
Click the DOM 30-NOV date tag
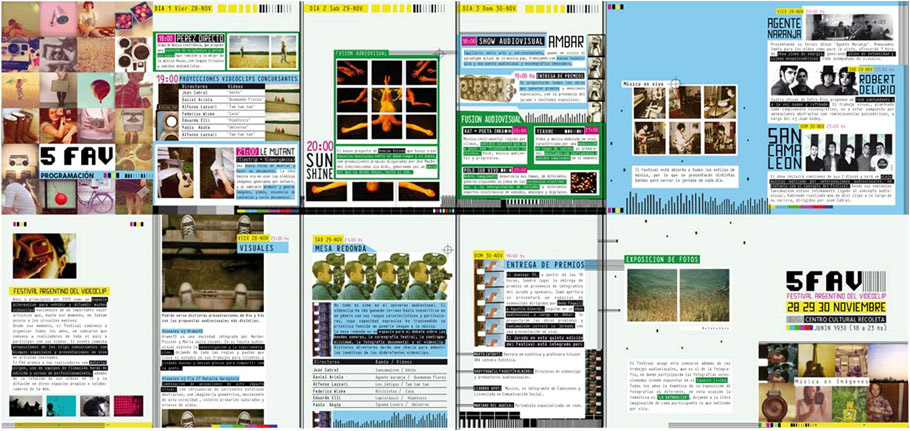[489, 256]
